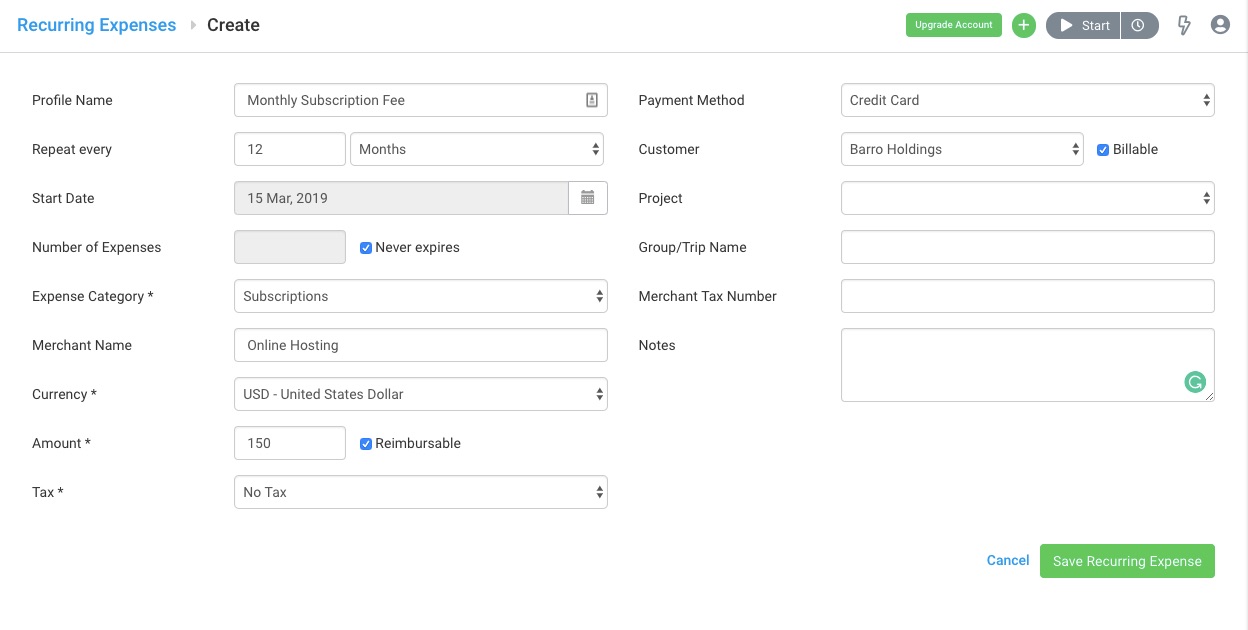This screenshot has width=1248, height=630.
Task: Open the Currency dropdown
Action: click(421, 394)
